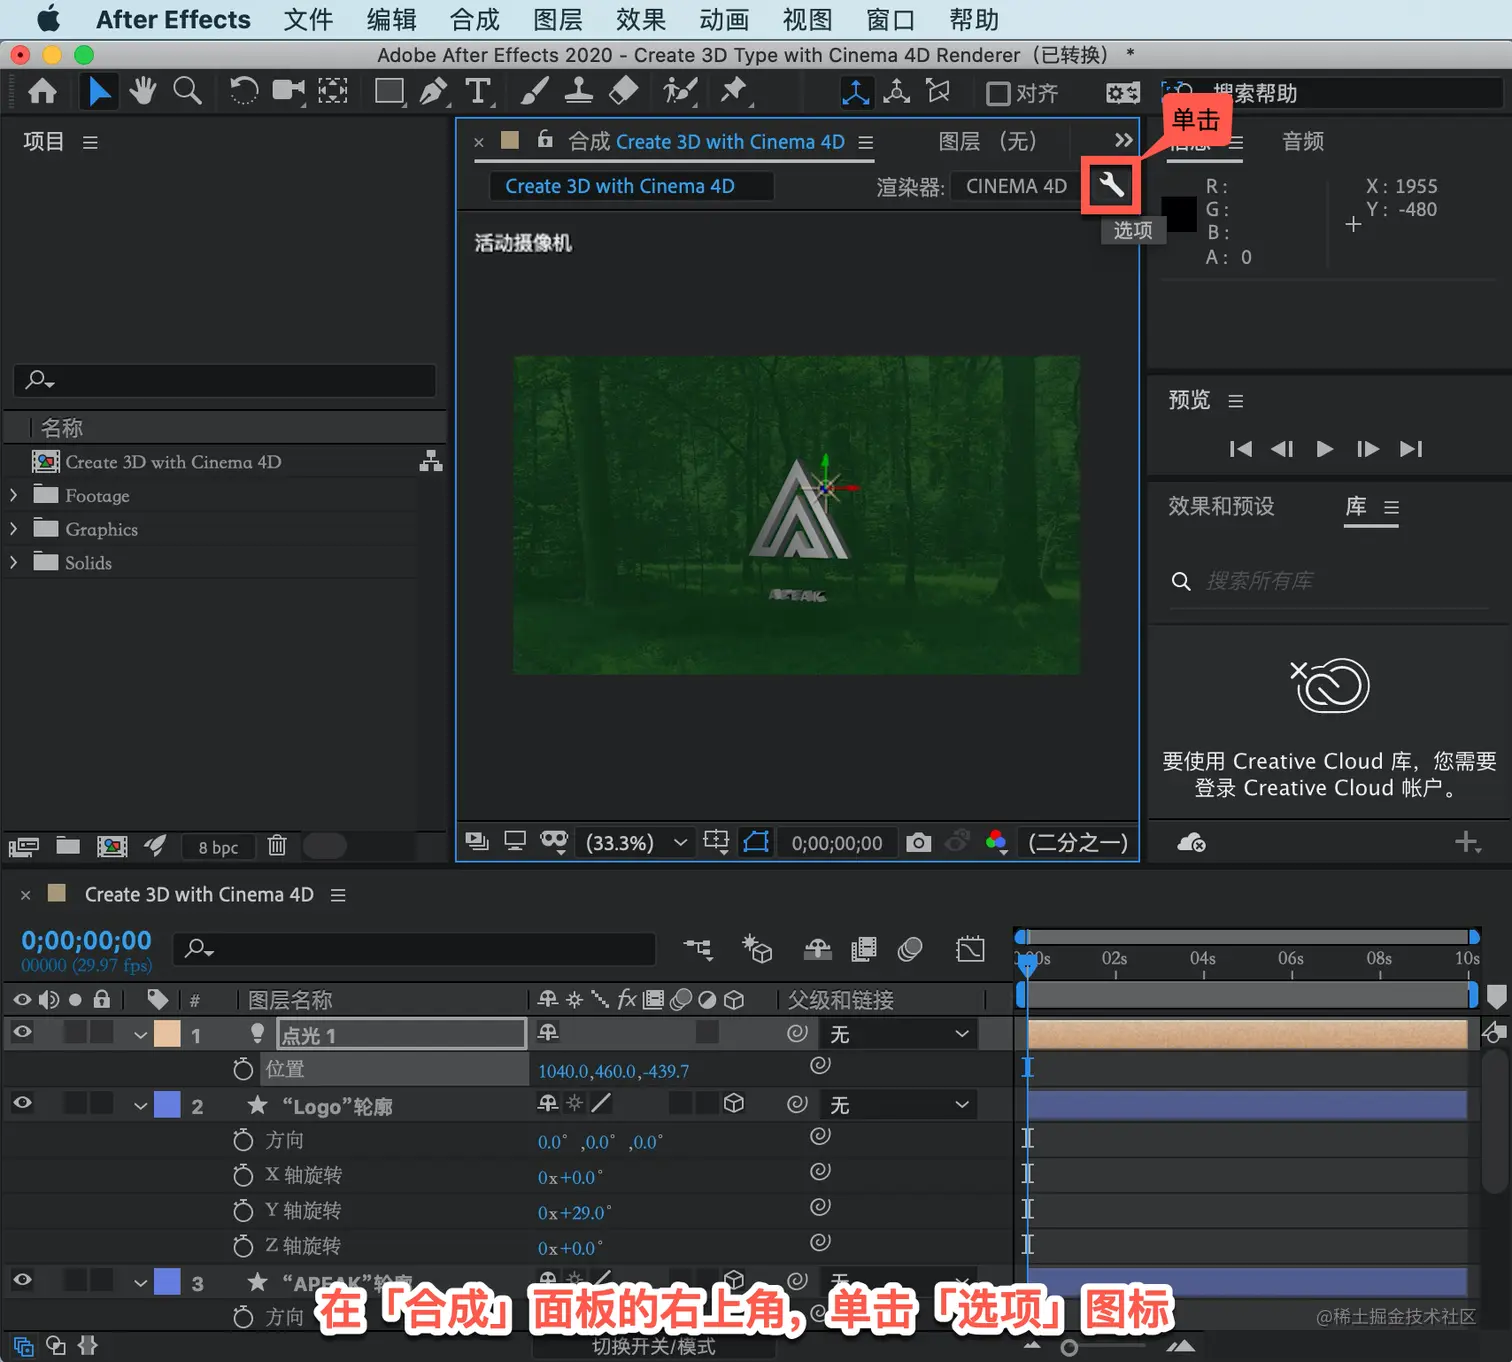Click the wrench renderer options icon

[1111, 185]
